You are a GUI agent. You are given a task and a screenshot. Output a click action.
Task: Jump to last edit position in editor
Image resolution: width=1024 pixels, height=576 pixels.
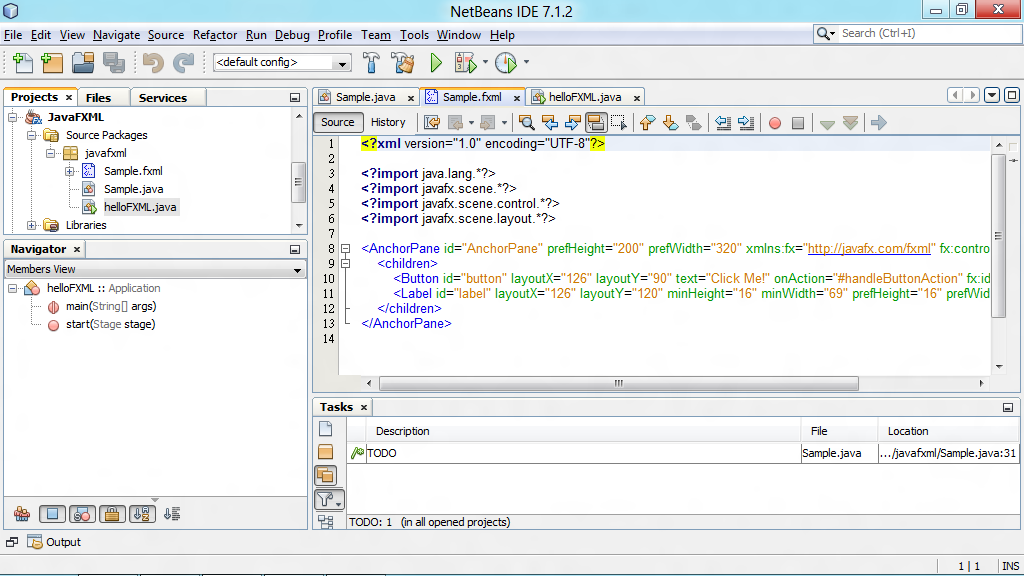[x=433, y=122]
